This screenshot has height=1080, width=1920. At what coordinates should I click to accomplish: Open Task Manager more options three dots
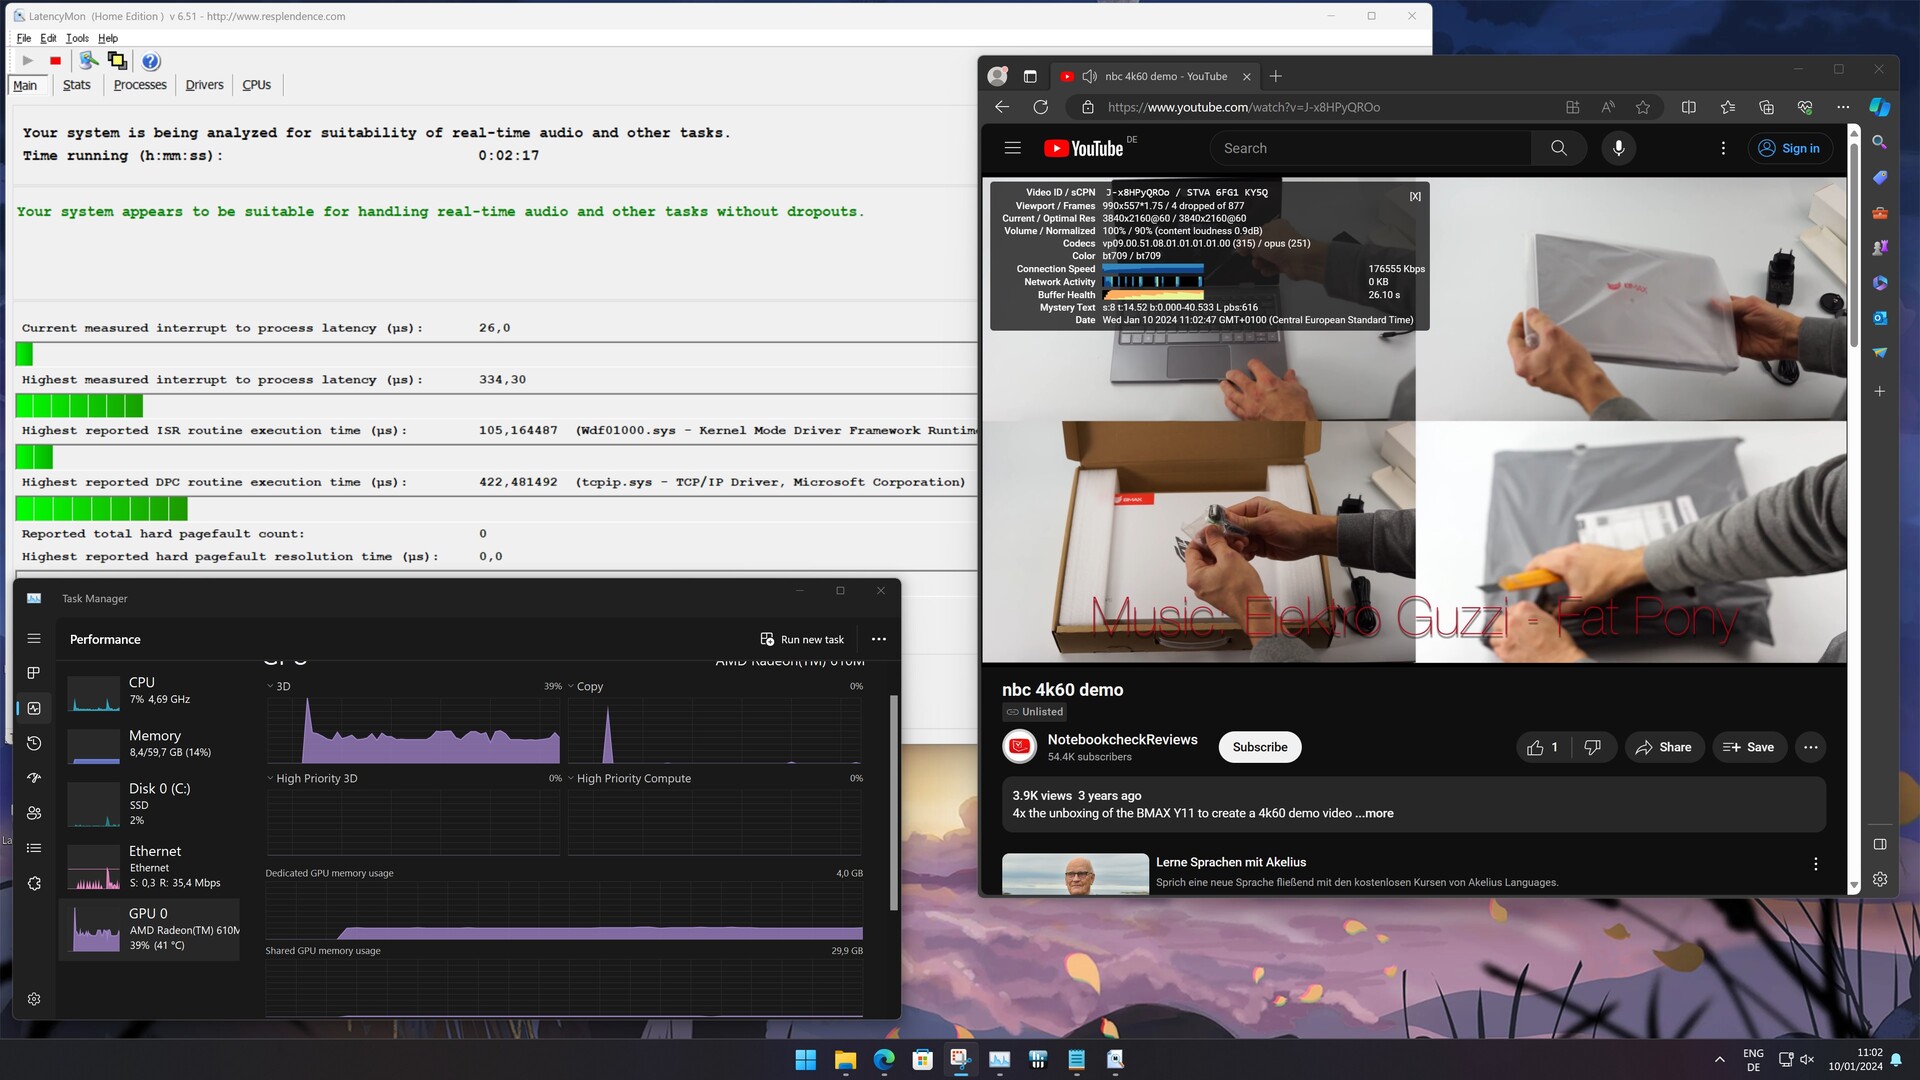click(x=878, y=639)
